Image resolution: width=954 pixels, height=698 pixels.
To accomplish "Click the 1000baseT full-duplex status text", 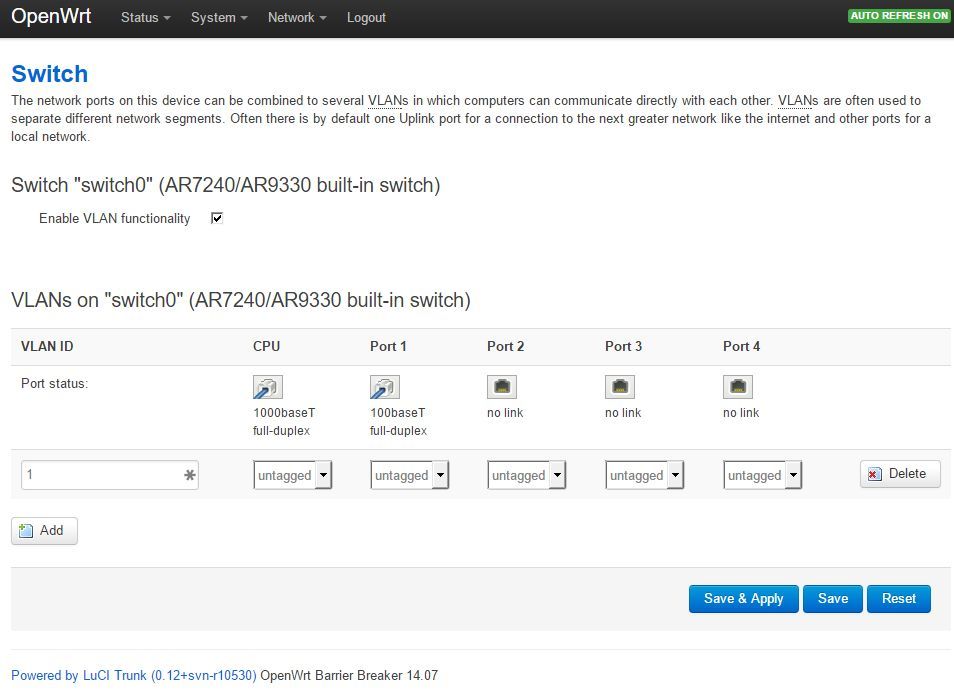I will (284, 422).
